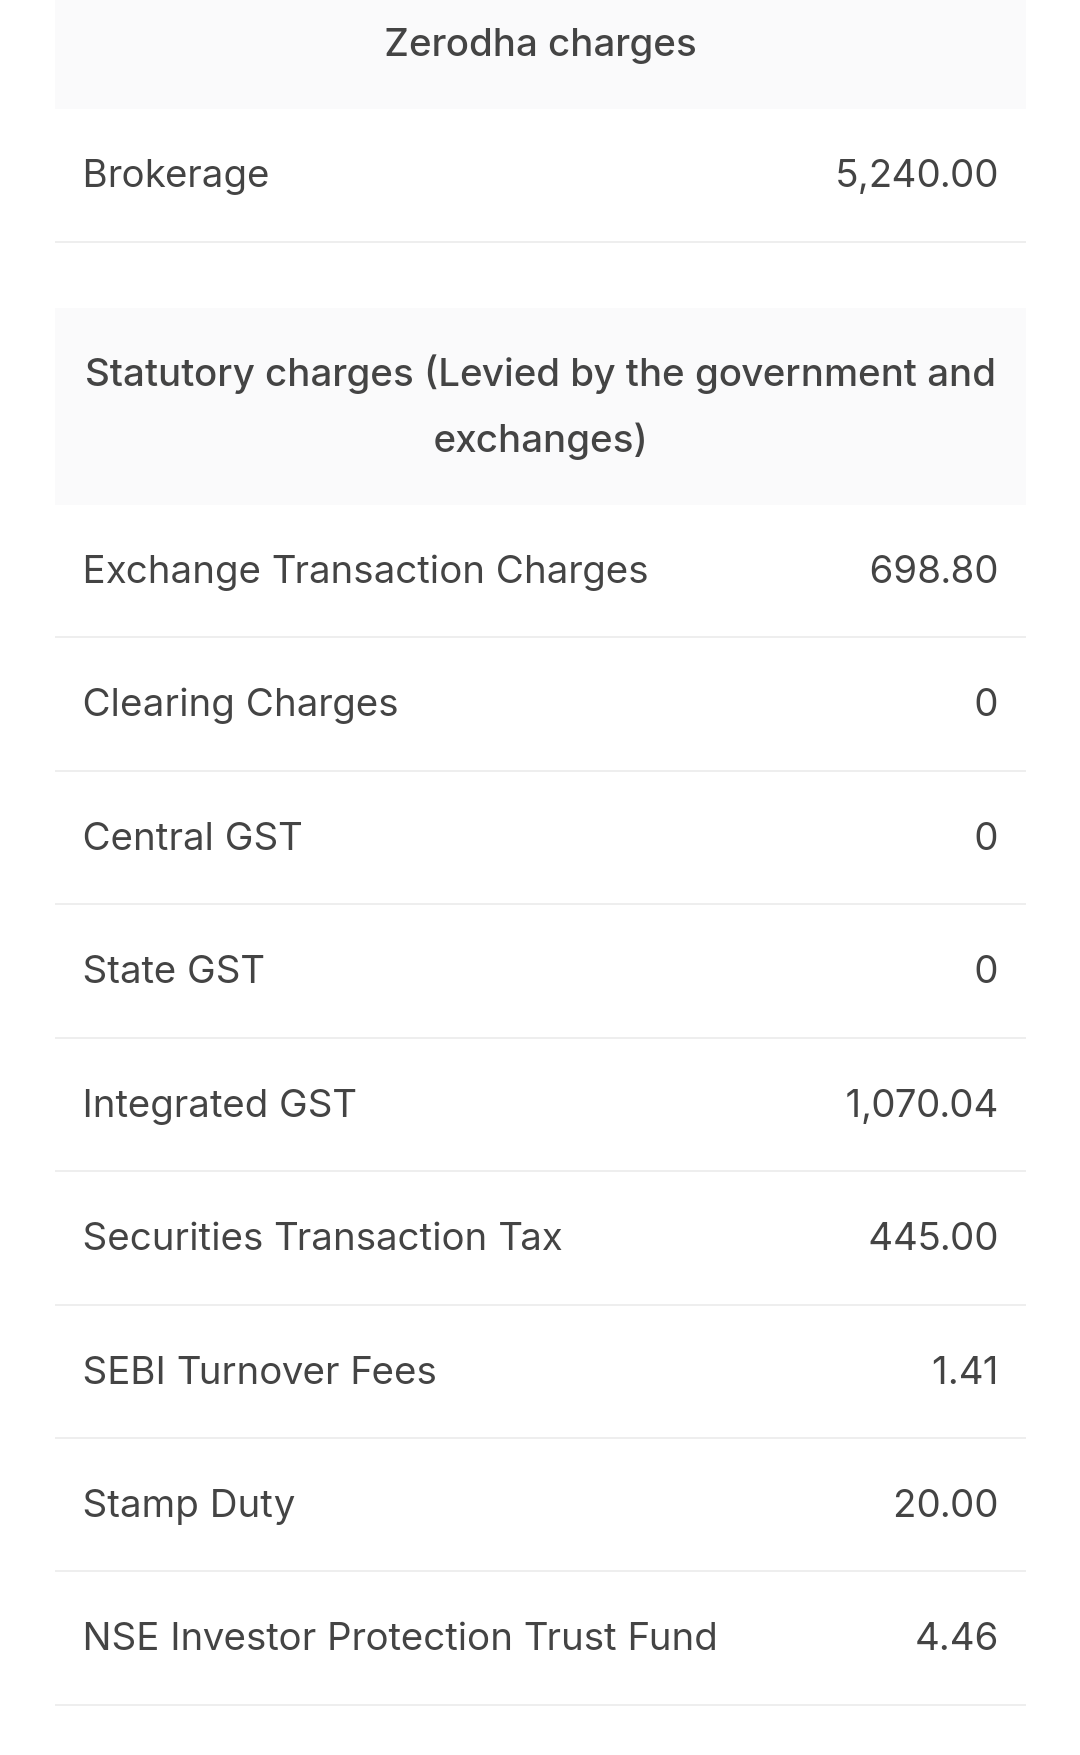The height and width of the screenshot is (1755, 1080).
Task: Click the Brokerage amount 5,240.00
Action: [x=916, y=174]
